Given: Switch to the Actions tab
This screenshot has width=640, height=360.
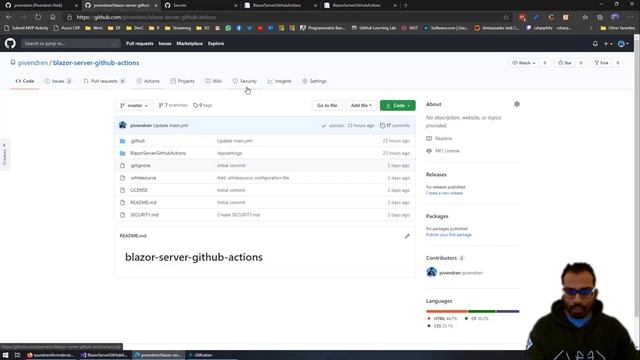Looking at the screenshot, I should (x=148, y=81).
